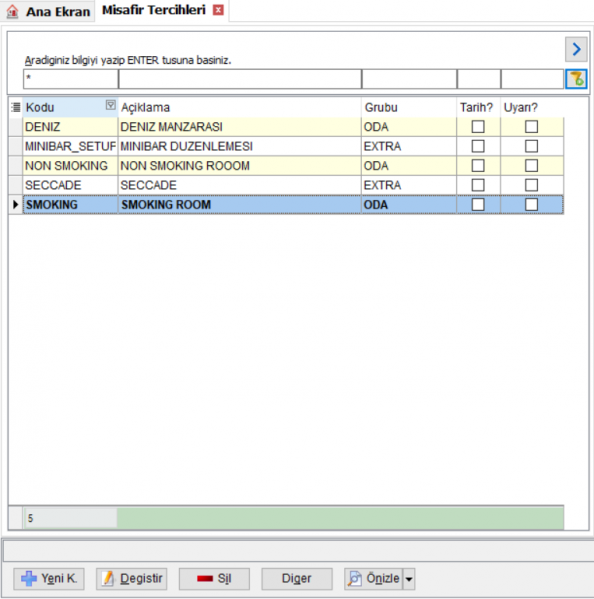Click Degistir button with pencil icon

pyautogui.click(x=131, y=578)
